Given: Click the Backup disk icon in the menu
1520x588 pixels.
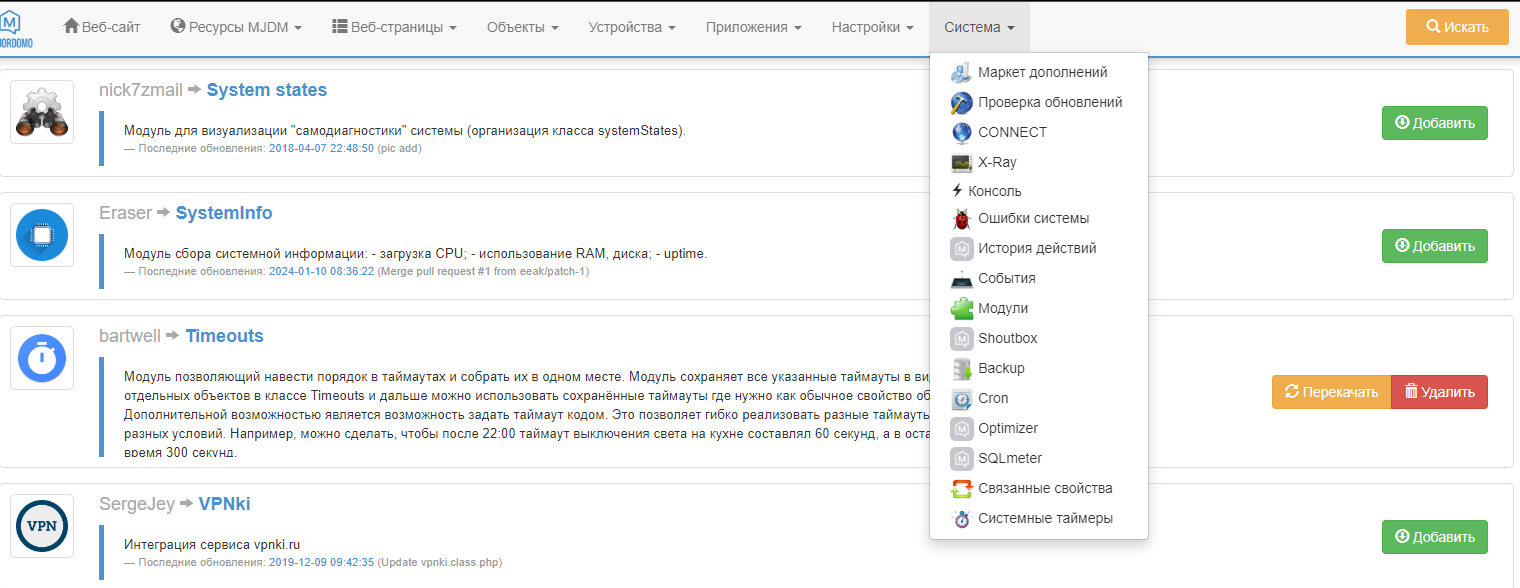Looking at the screenshot, I should [960, 368].
